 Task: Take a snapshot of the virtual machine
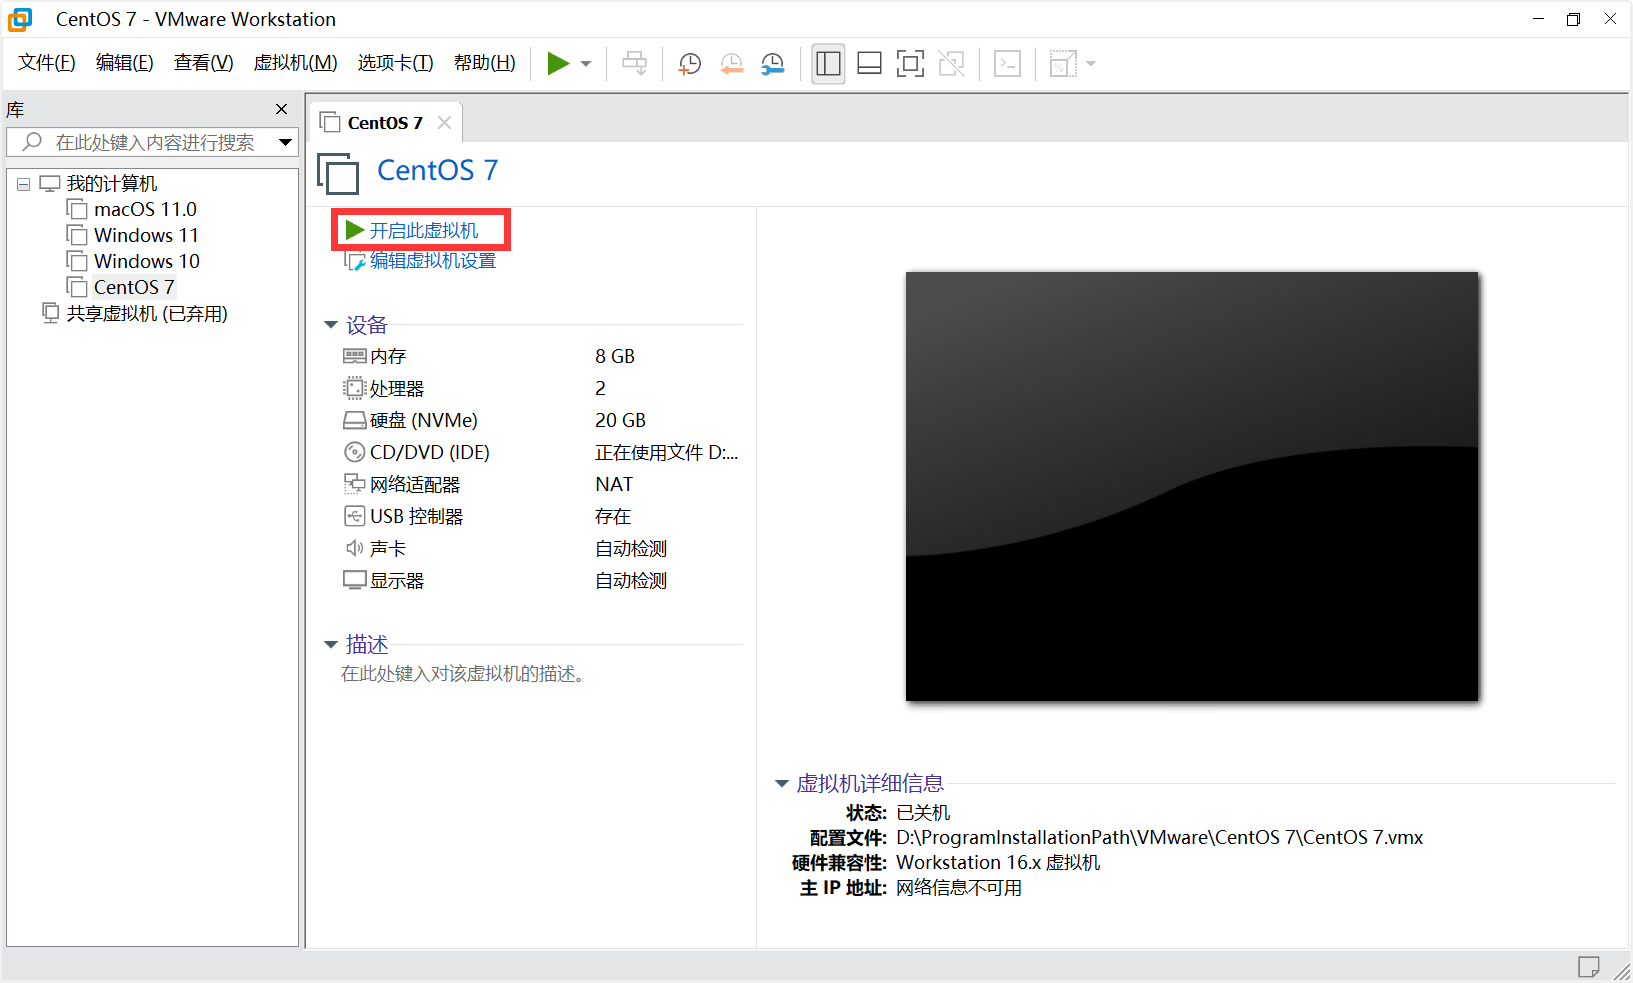(689, 63)
